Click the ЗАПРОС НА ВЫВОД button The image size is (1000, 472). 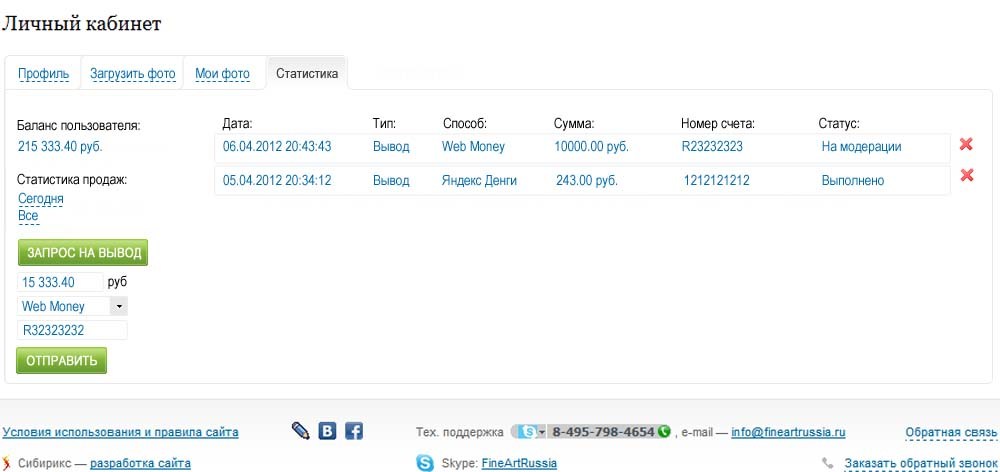(83, 253)
